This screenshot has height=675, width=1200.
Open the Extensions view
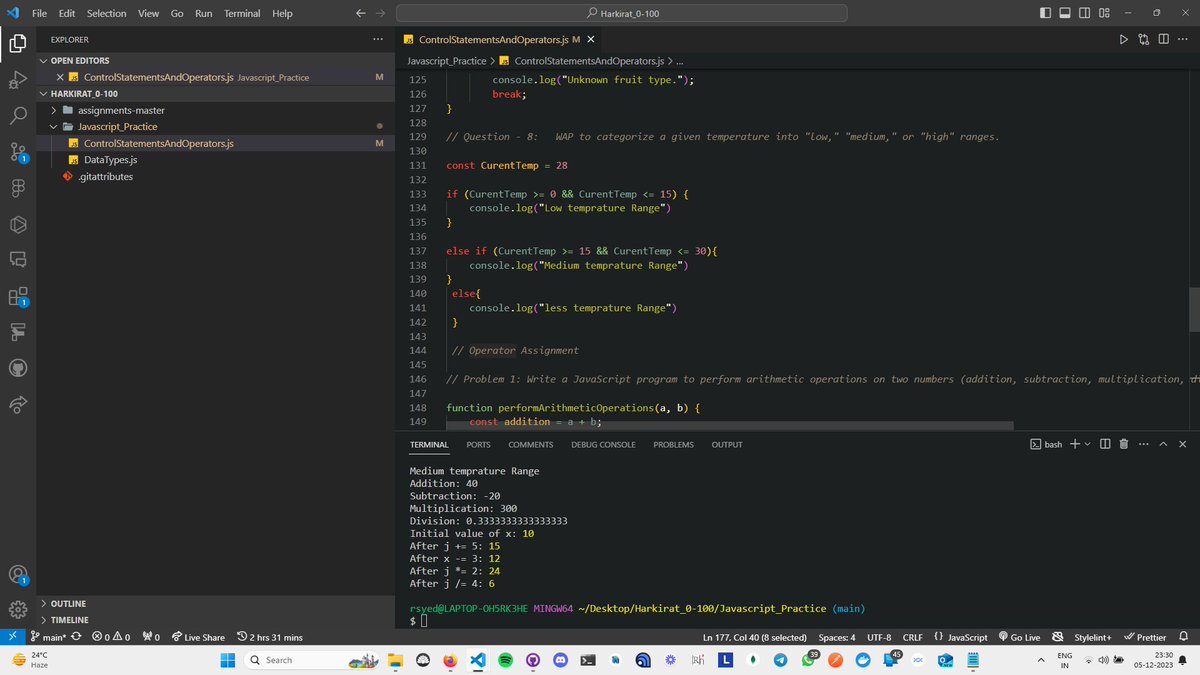coord(18,296)
